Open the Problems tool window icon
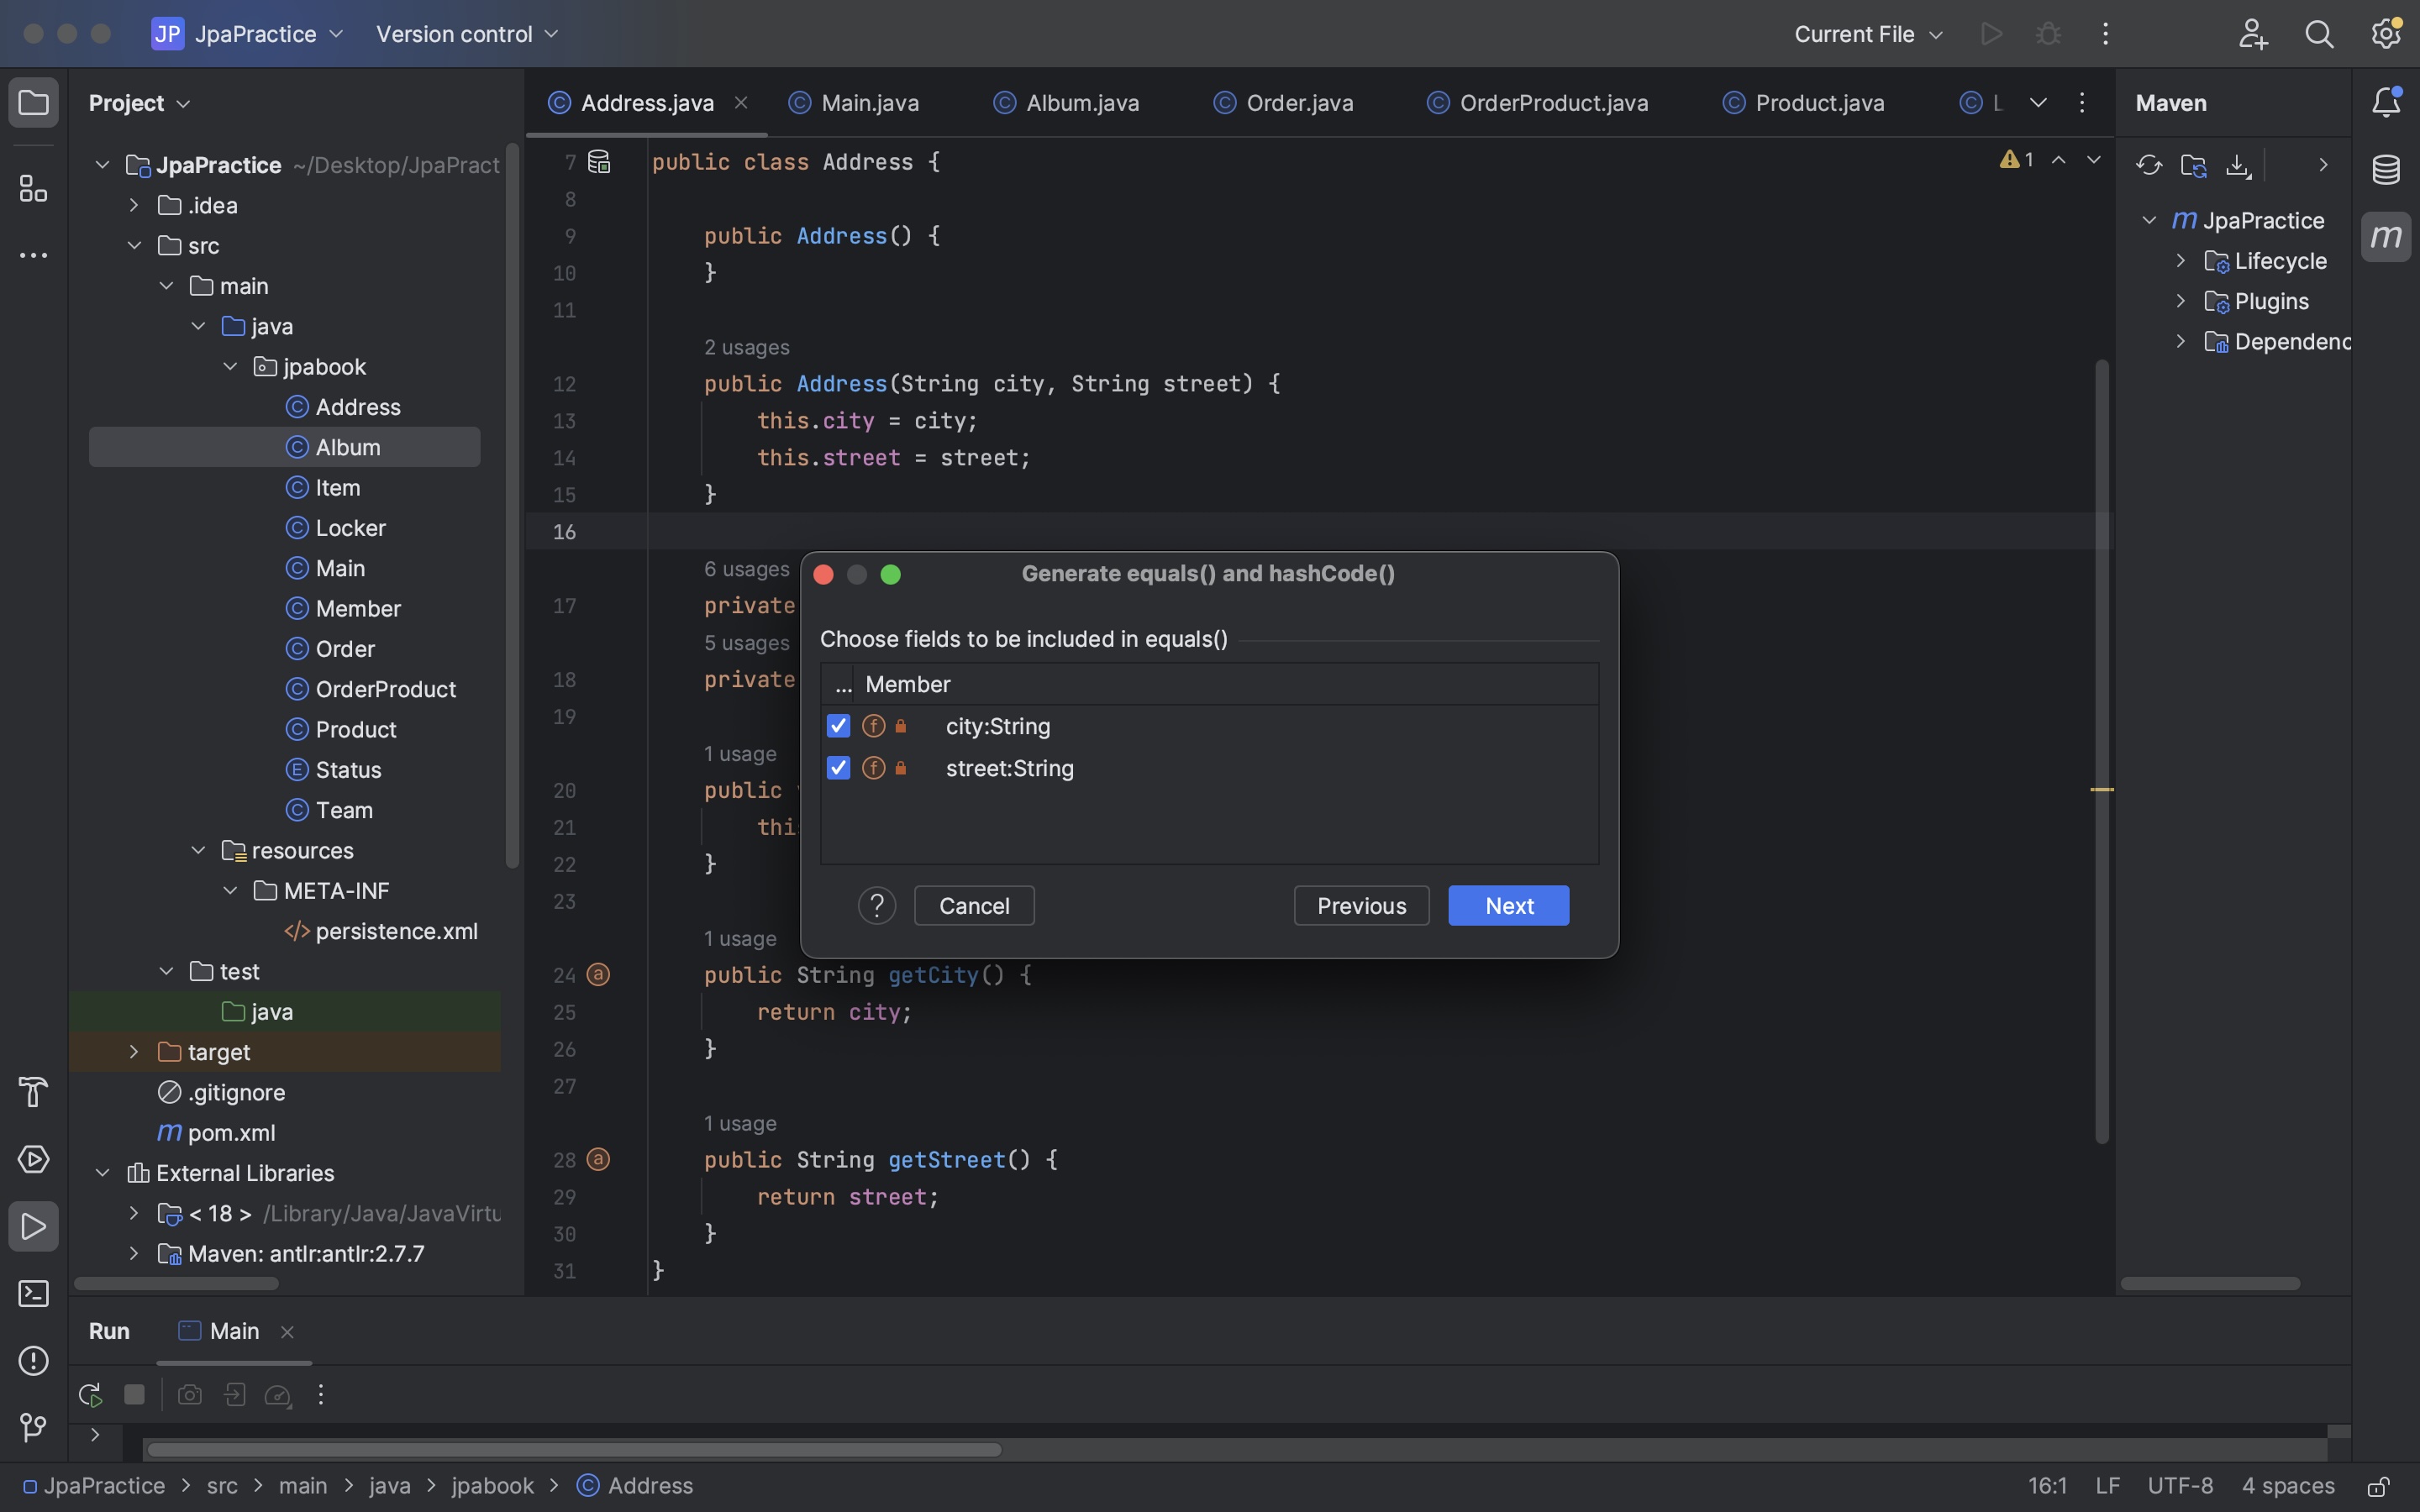Screen dimensions: 2420x1512 pyautogui.click(x=33, y=1361)
